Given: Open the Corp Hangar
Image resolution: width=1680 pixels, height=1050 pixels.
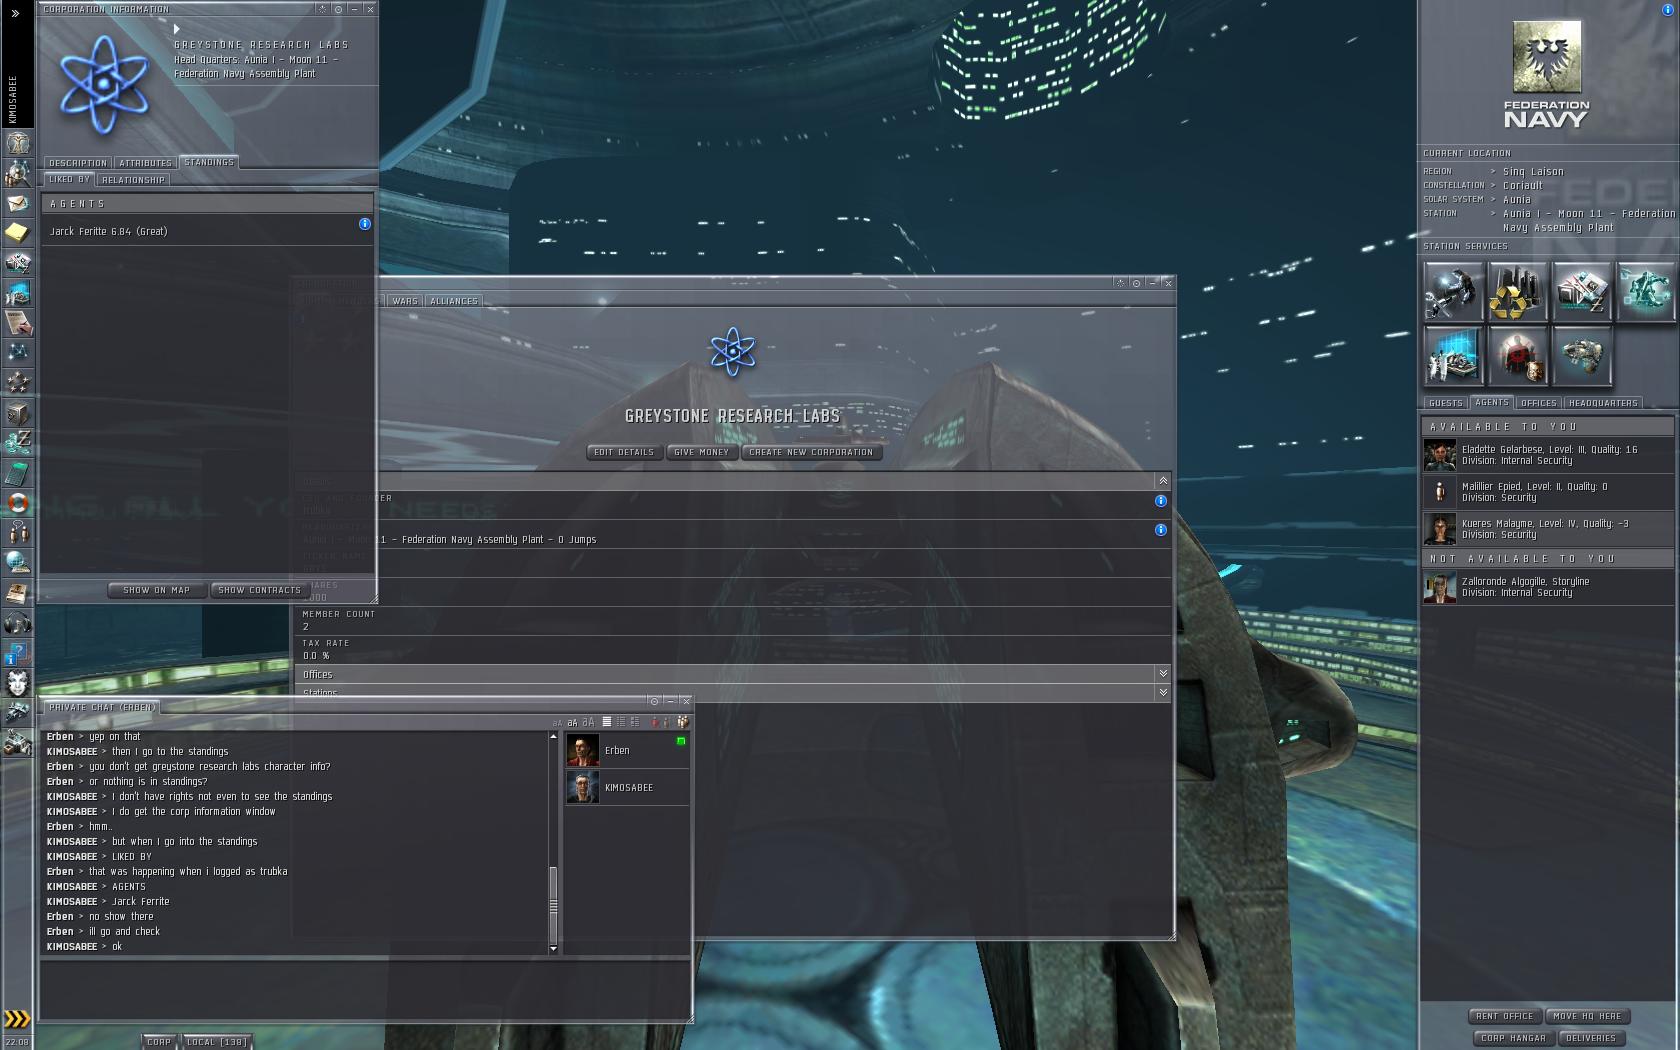Looking at the screenshot, I should point(1513,1038).
